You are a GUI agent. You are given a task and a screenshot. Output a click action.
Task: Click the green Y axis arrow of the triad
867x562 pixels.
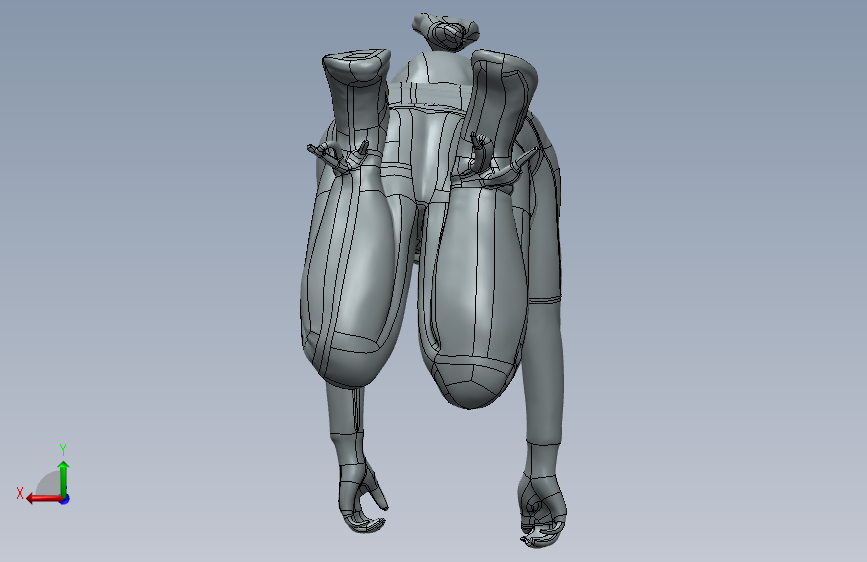[x=64, y=478]
